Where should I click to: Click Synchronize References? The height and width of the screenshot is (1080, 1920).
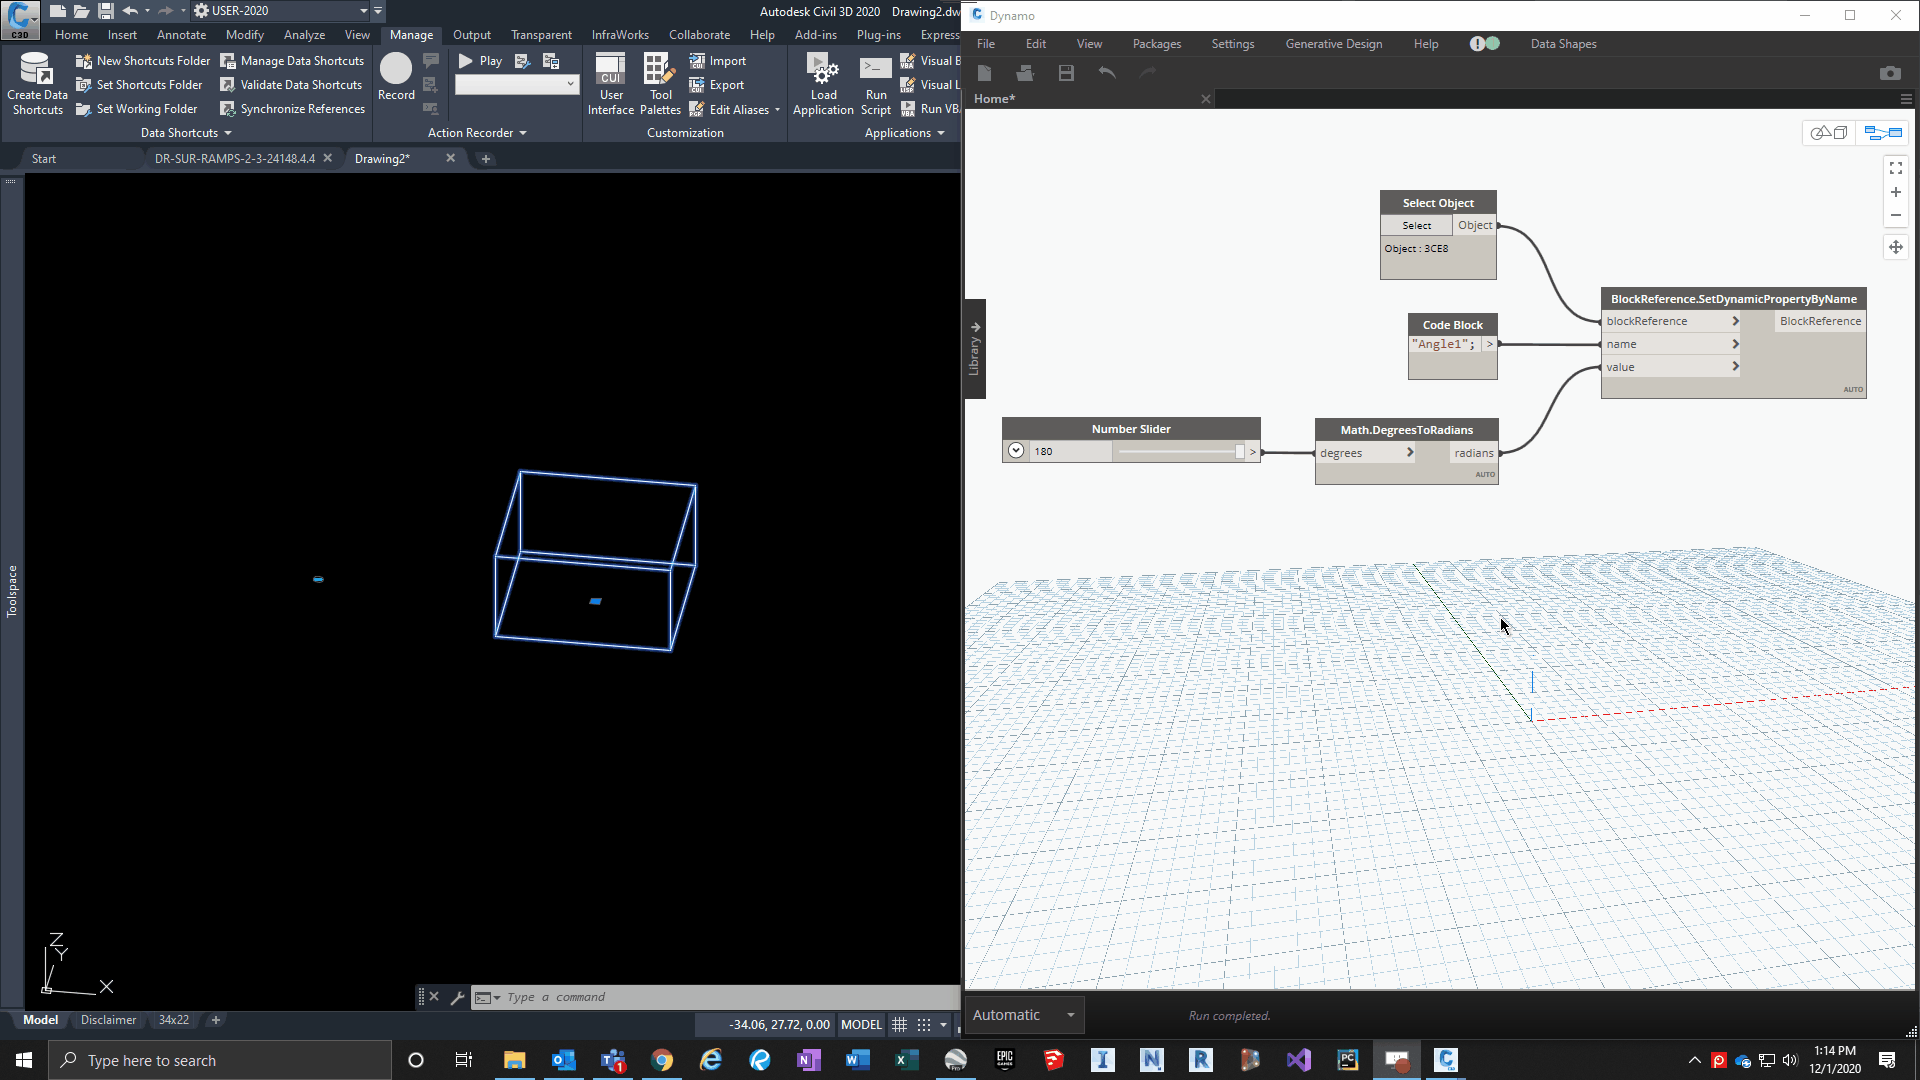click(292, 109)
